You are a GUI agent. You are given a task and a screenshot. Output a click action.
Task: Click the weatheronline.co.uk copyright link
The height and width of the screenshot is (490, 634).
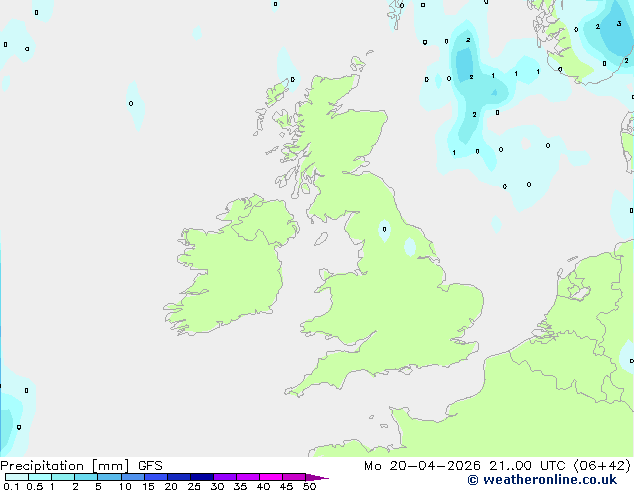click(542, 480)
